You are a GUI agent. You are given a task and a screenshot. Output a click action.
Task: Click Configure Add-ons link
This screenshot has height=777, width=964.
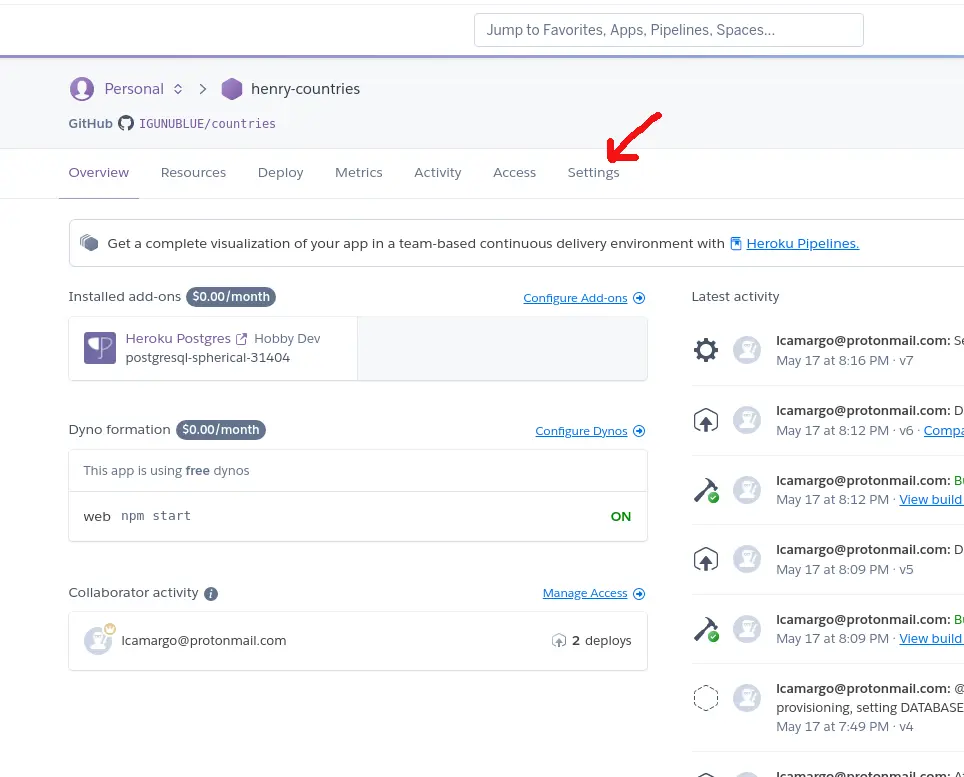tap(575, 298)
